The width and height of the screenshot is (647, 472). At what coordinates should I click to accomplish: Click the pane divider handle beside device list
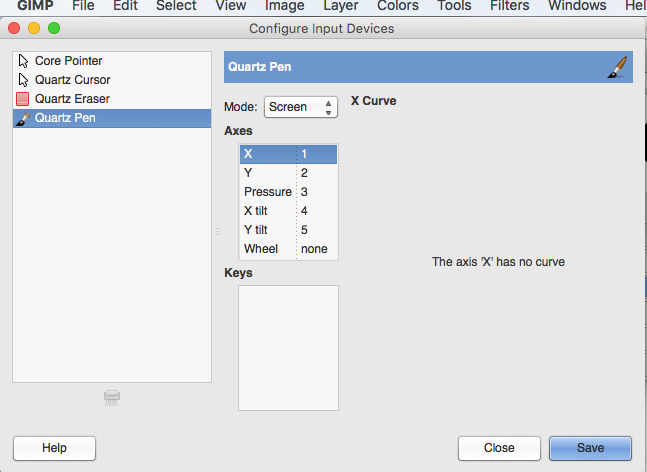click(218, 231)
